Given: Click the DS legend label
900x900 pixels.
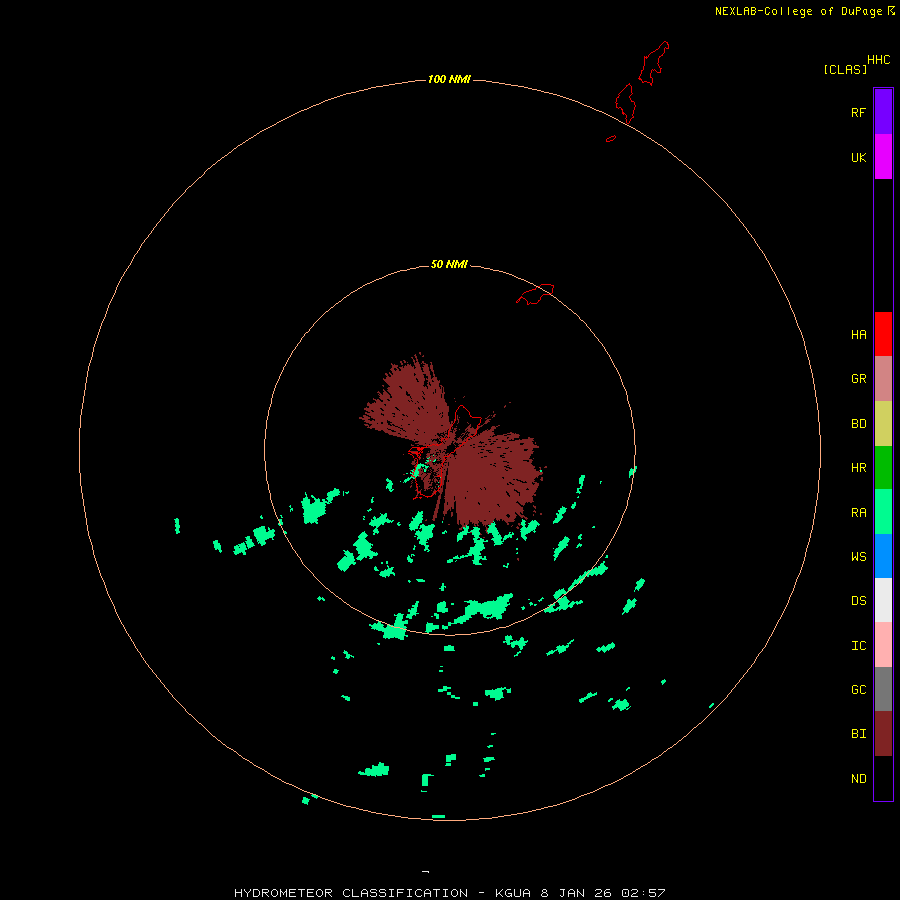Looking at the screenshot, I should 858,600.
